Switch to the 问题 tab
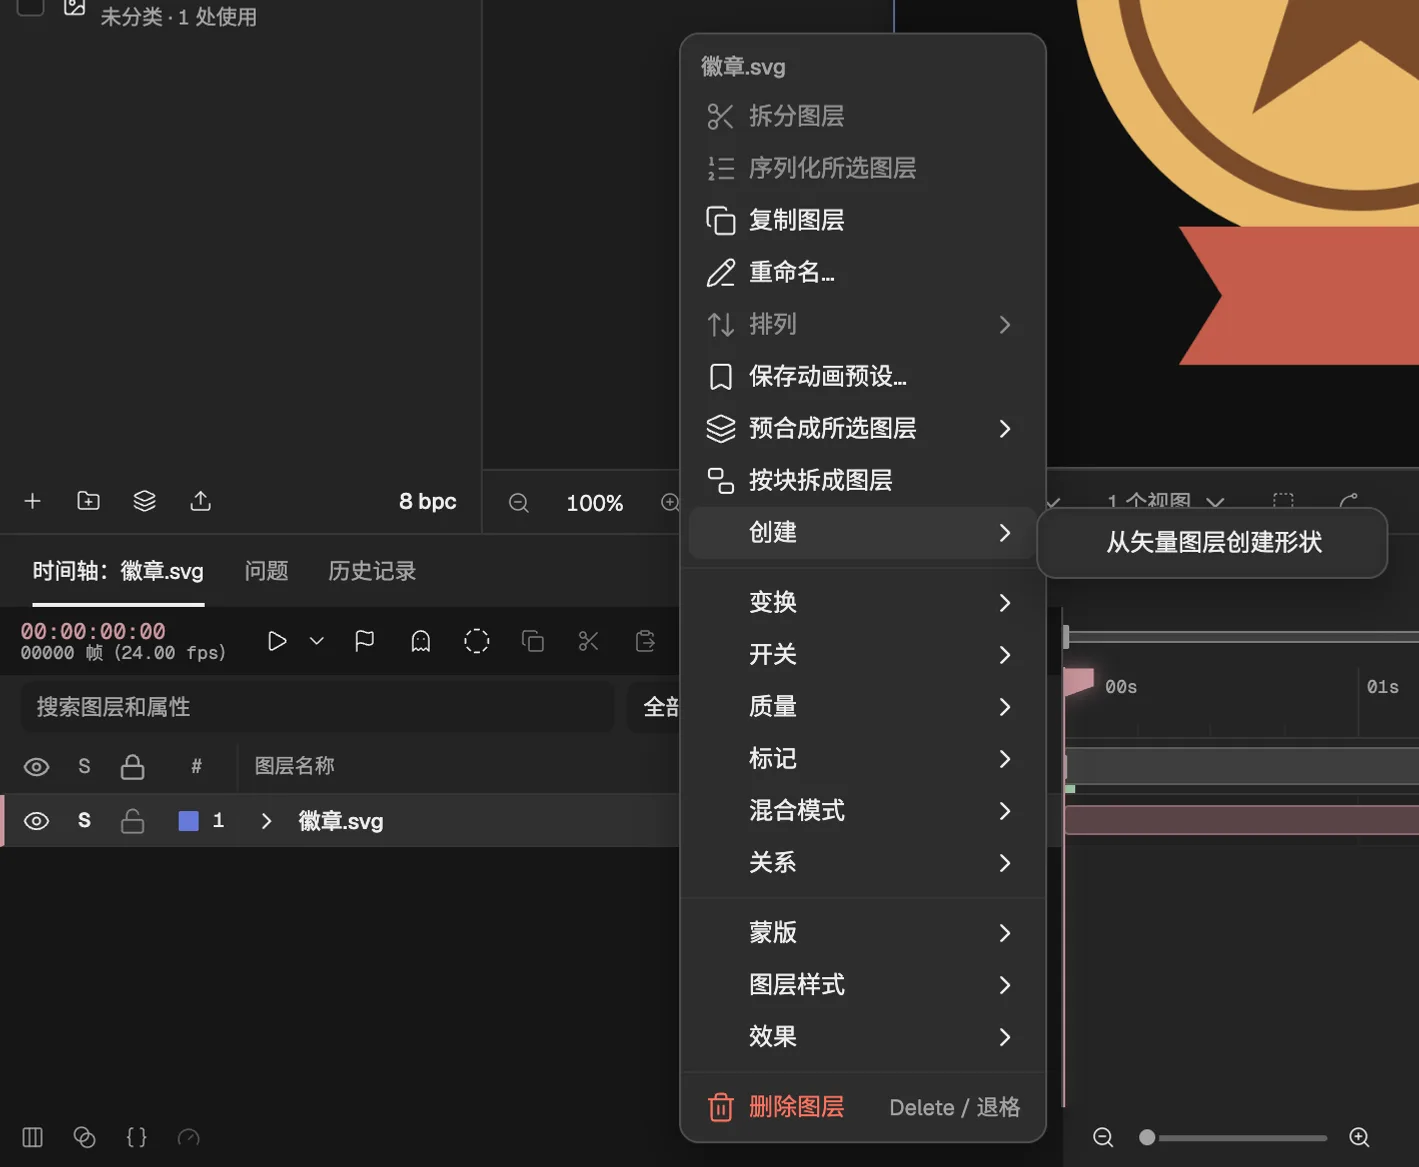 266,571
